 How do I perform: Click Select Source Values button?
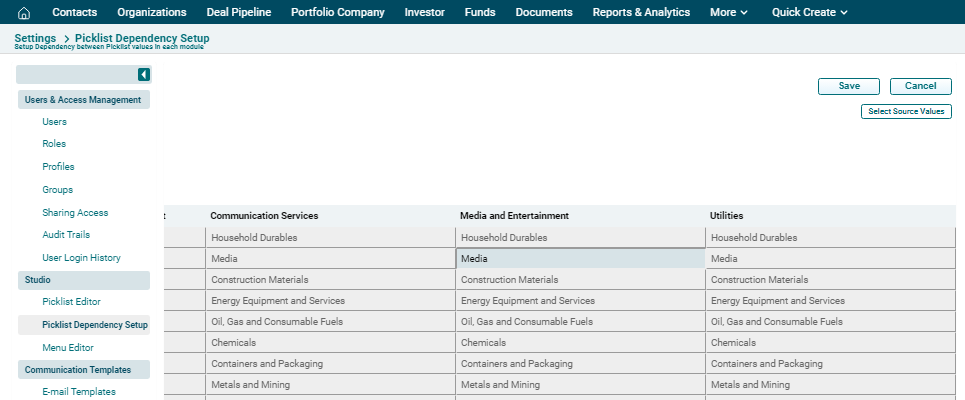(x=906, y=111)
